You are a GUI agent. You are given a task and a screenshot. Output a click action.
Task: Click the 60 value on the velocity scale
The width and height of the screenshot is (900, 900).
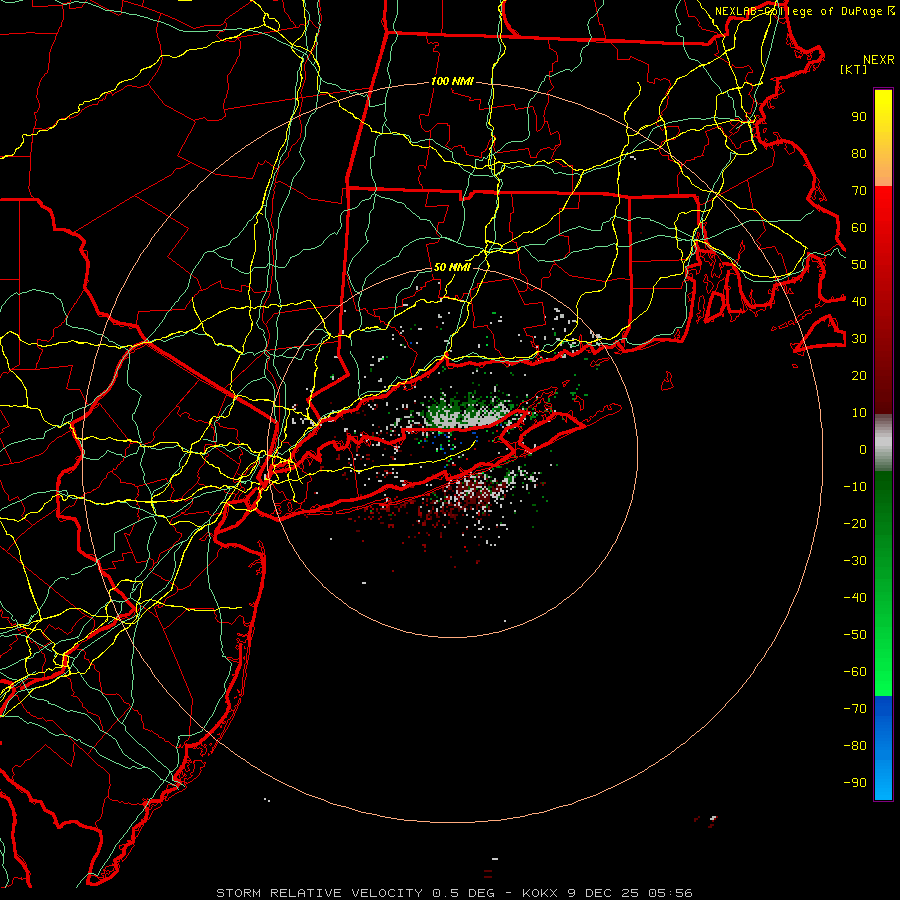click(859, 228)
